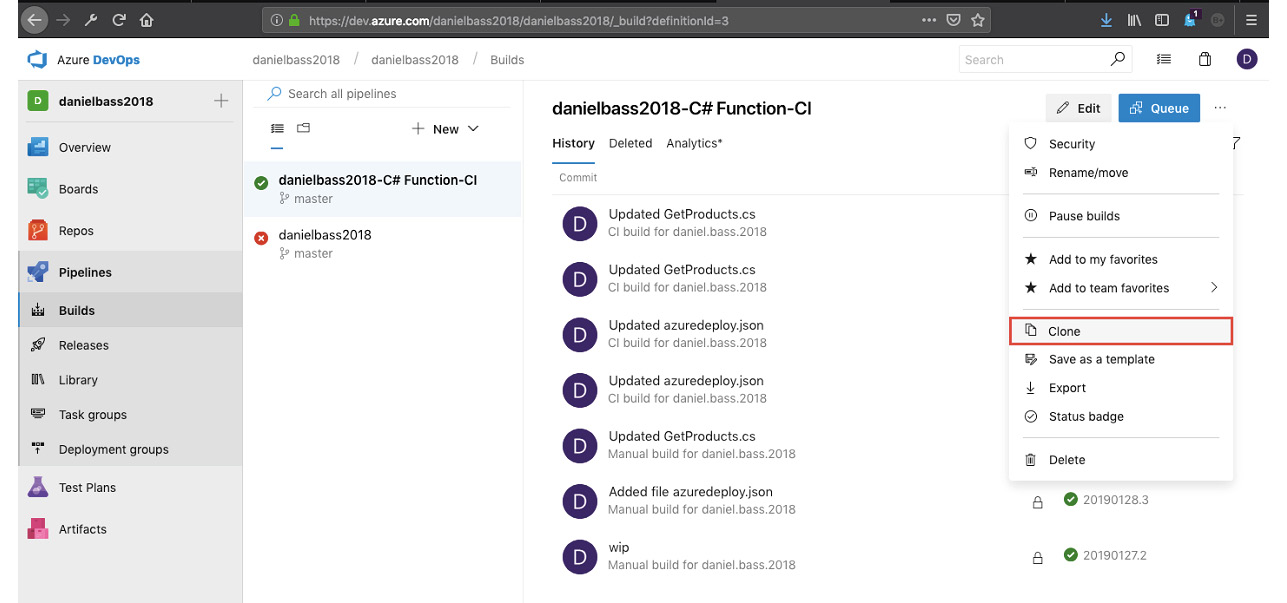Switch to the Deleted tab
This screenshot has height=603, width=1287.
point(630,144)
